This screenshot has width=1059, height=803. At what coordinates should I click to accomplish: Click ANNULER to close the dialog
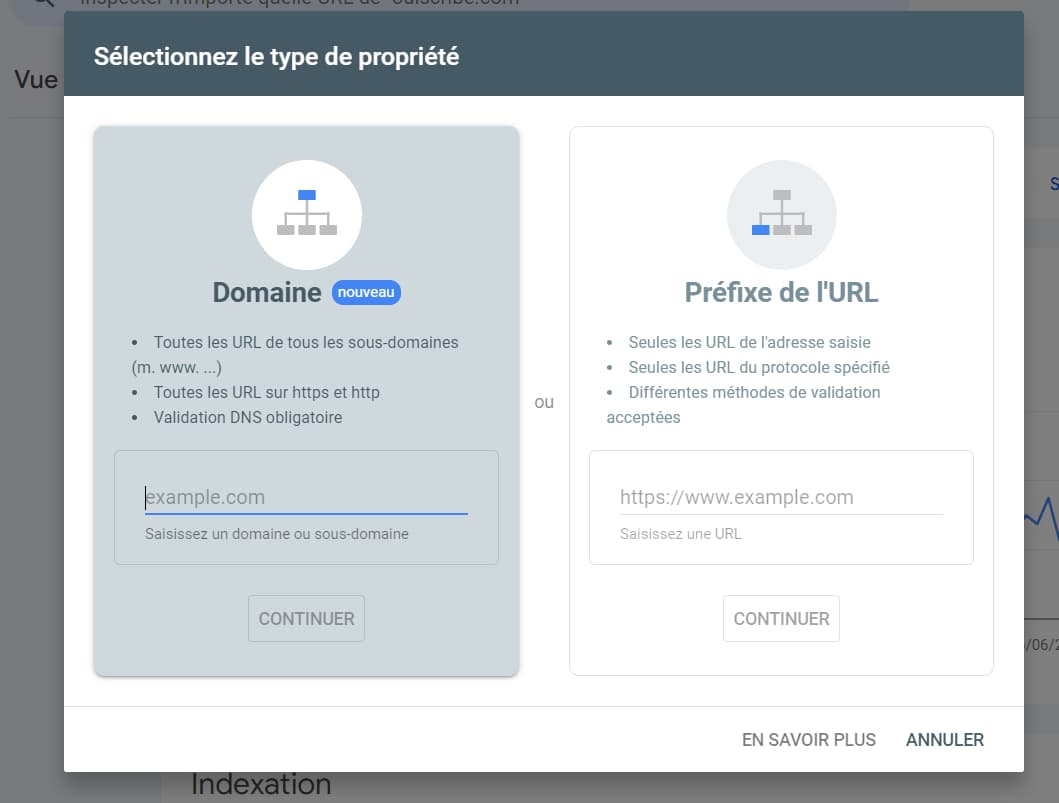click(x=945, y=740)
